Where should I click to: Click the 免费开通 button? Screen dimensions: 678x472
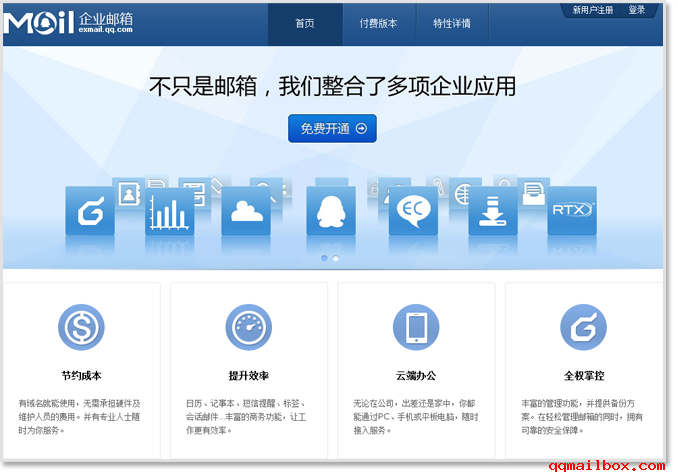tap(332, 128)
